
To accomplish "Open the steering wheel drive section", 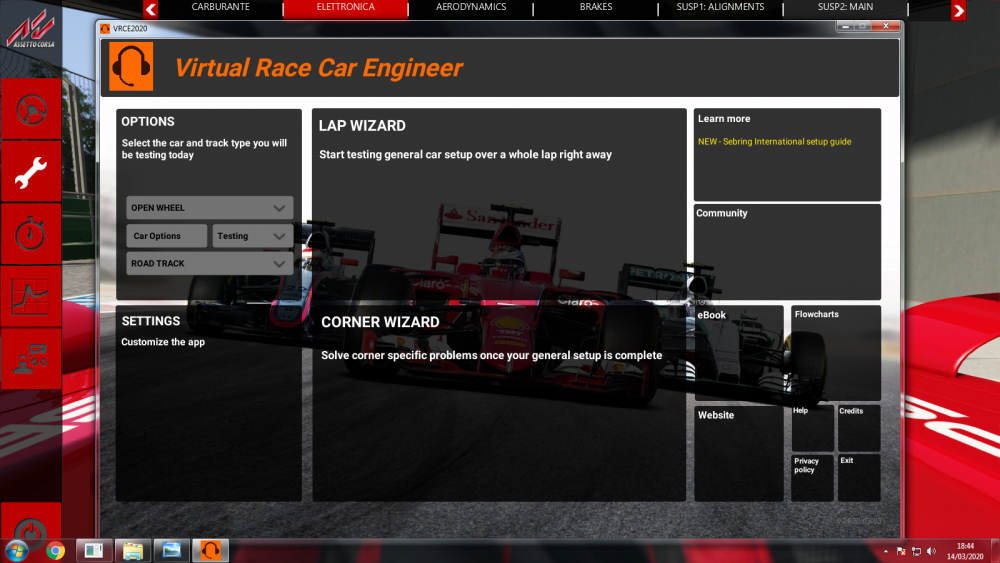I will (x=31, y=110).
